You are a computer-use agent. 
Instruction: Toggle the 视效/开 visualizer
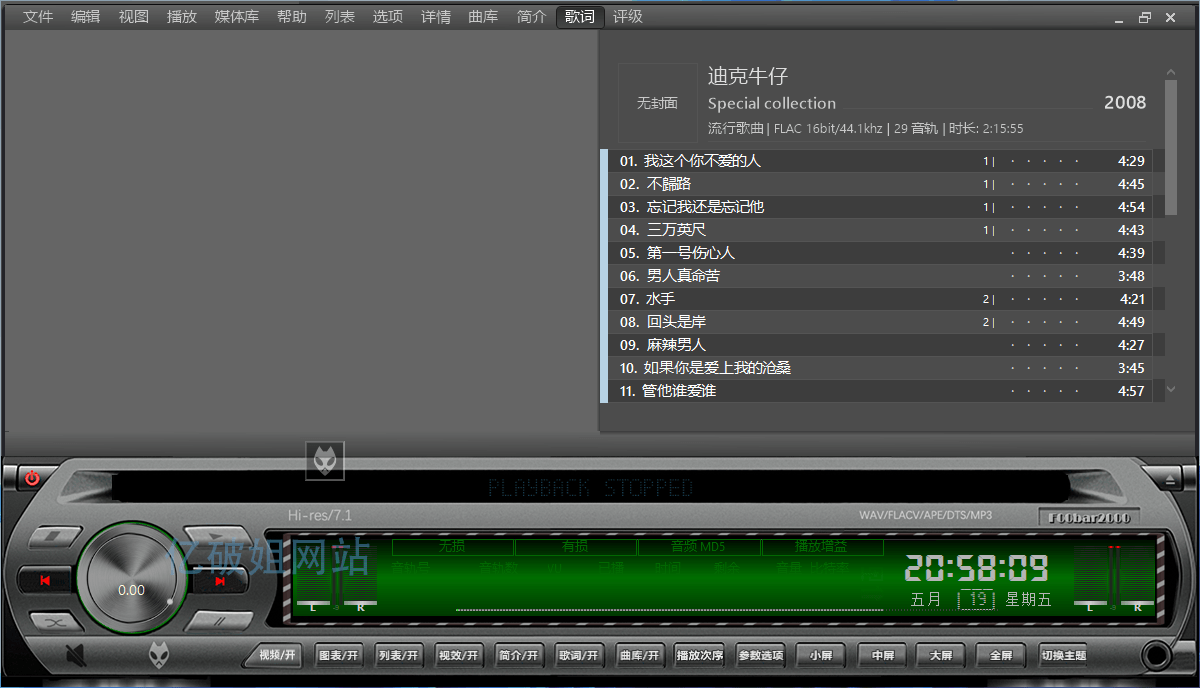tap(458, 655)
